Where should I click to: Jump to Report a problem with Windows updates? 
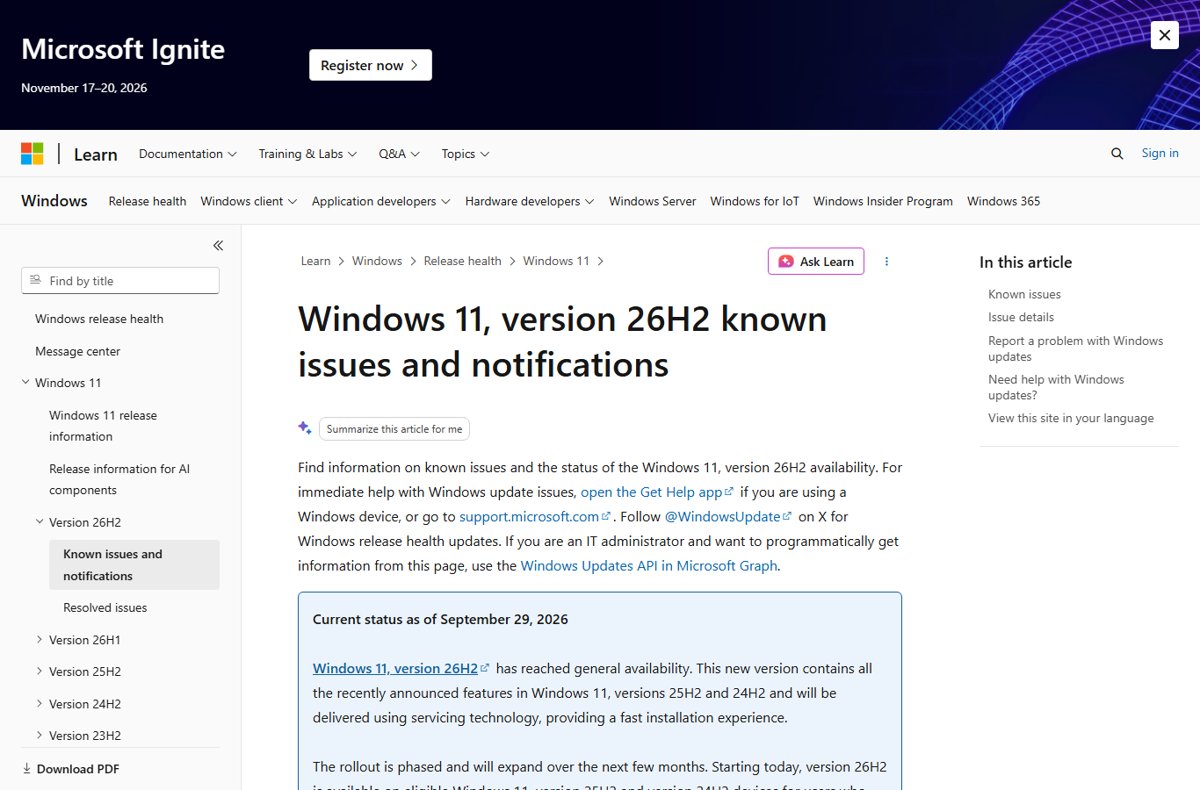tap(1075, 349)
